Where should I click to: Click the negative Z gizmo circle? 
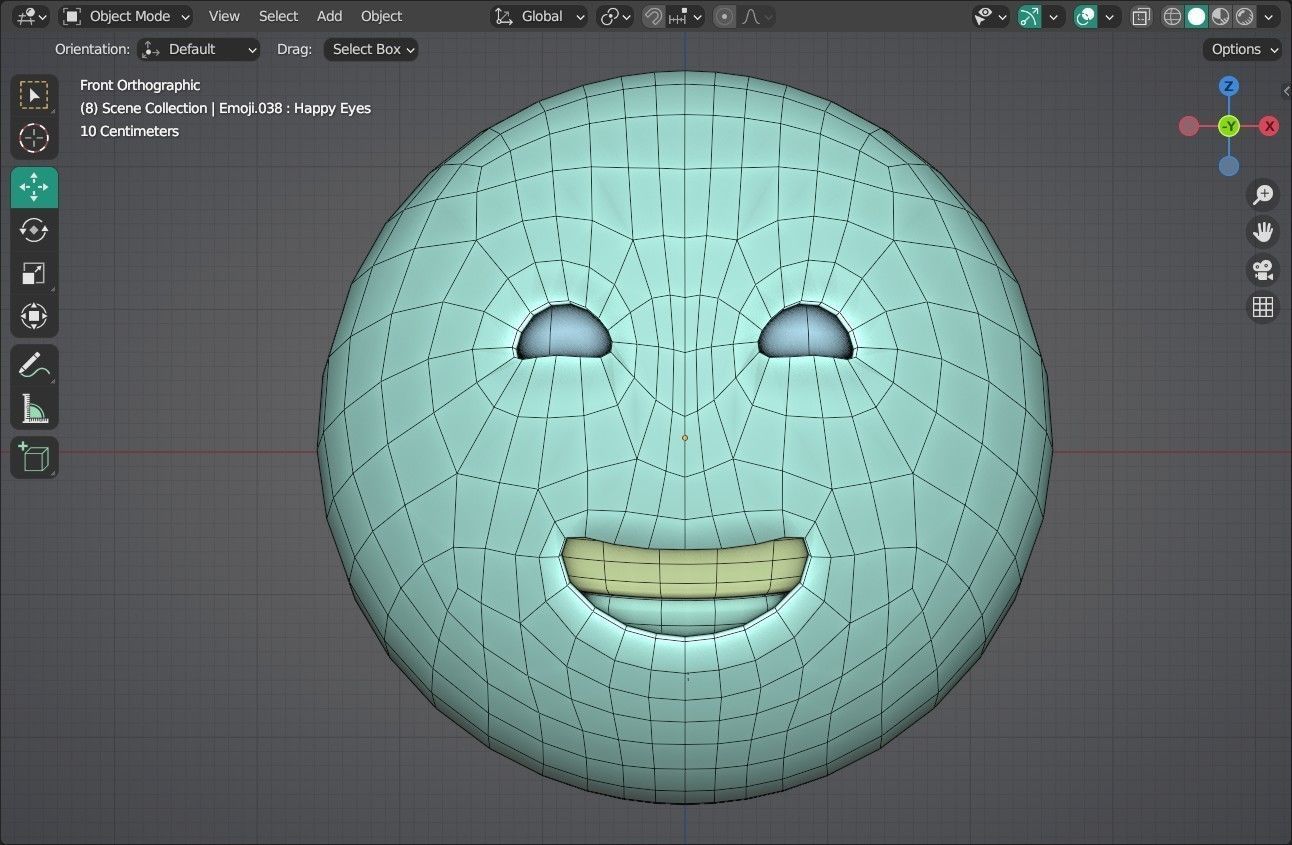coord(1229,166)
